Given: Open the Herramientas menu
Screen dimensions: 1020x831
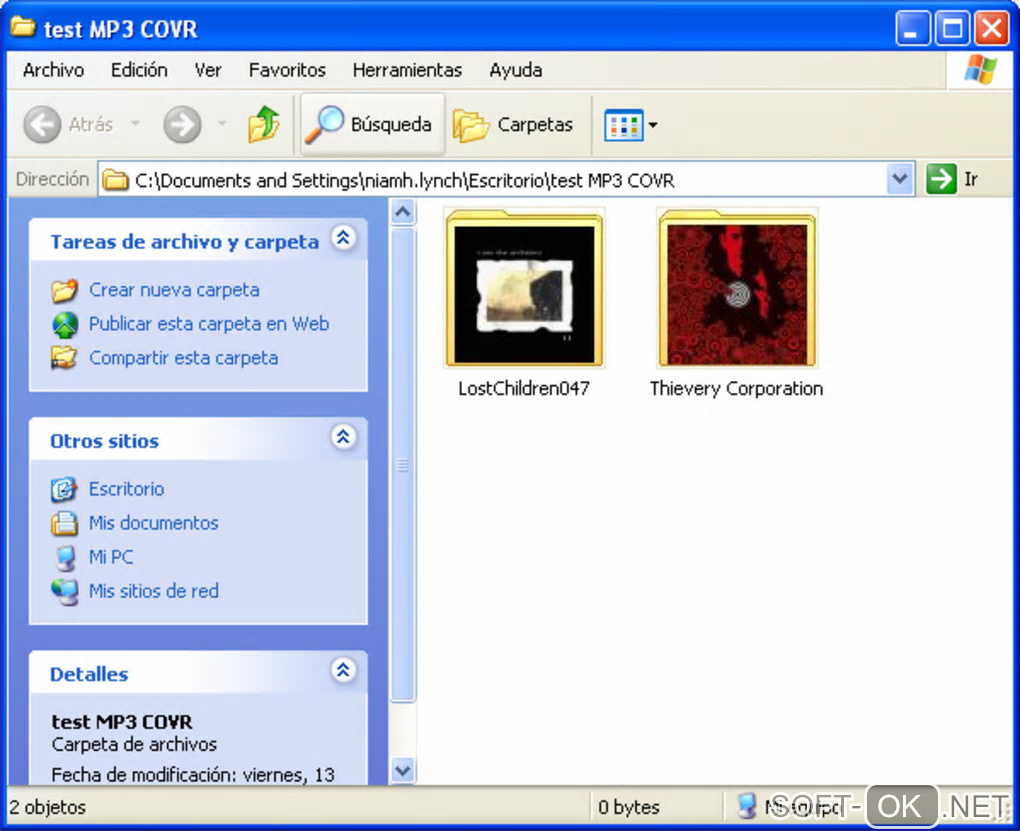Looking at the screenshot, I should click(x=407, y=70).
